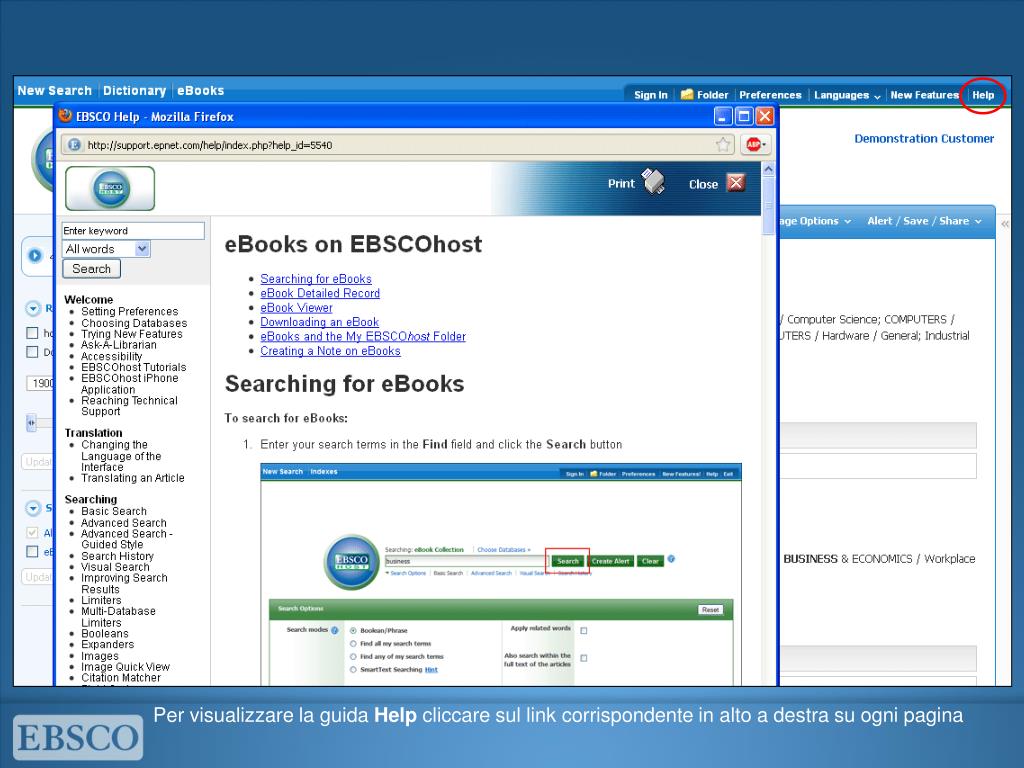Open Choosing Databases help topic
Viewport: 1024px width, 768px height.
coord(134,323)
